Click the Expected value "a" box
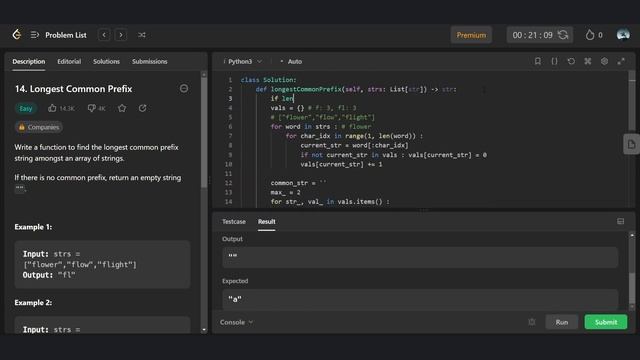 [x=420, y=299]
